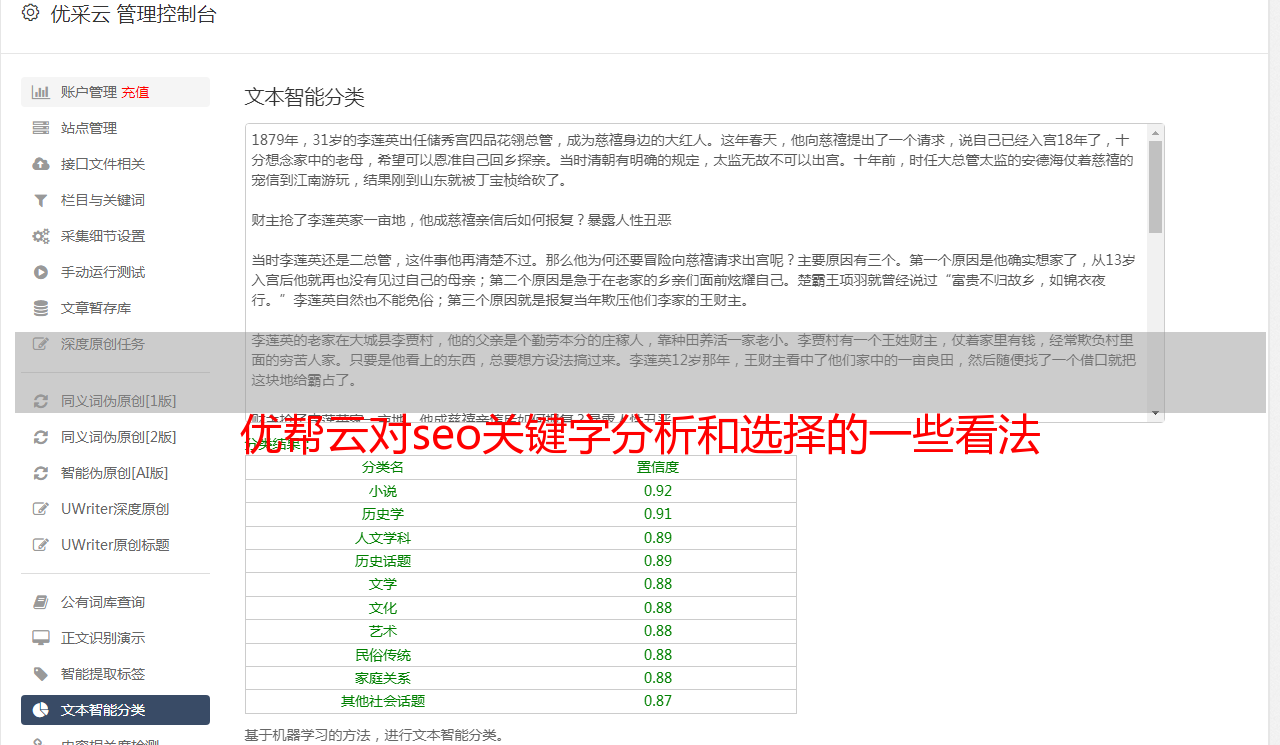This screenshot has height=745, width=1280.
Task: Click the tag icon for 智能提取标签
Action: click(x=41, y=674)
